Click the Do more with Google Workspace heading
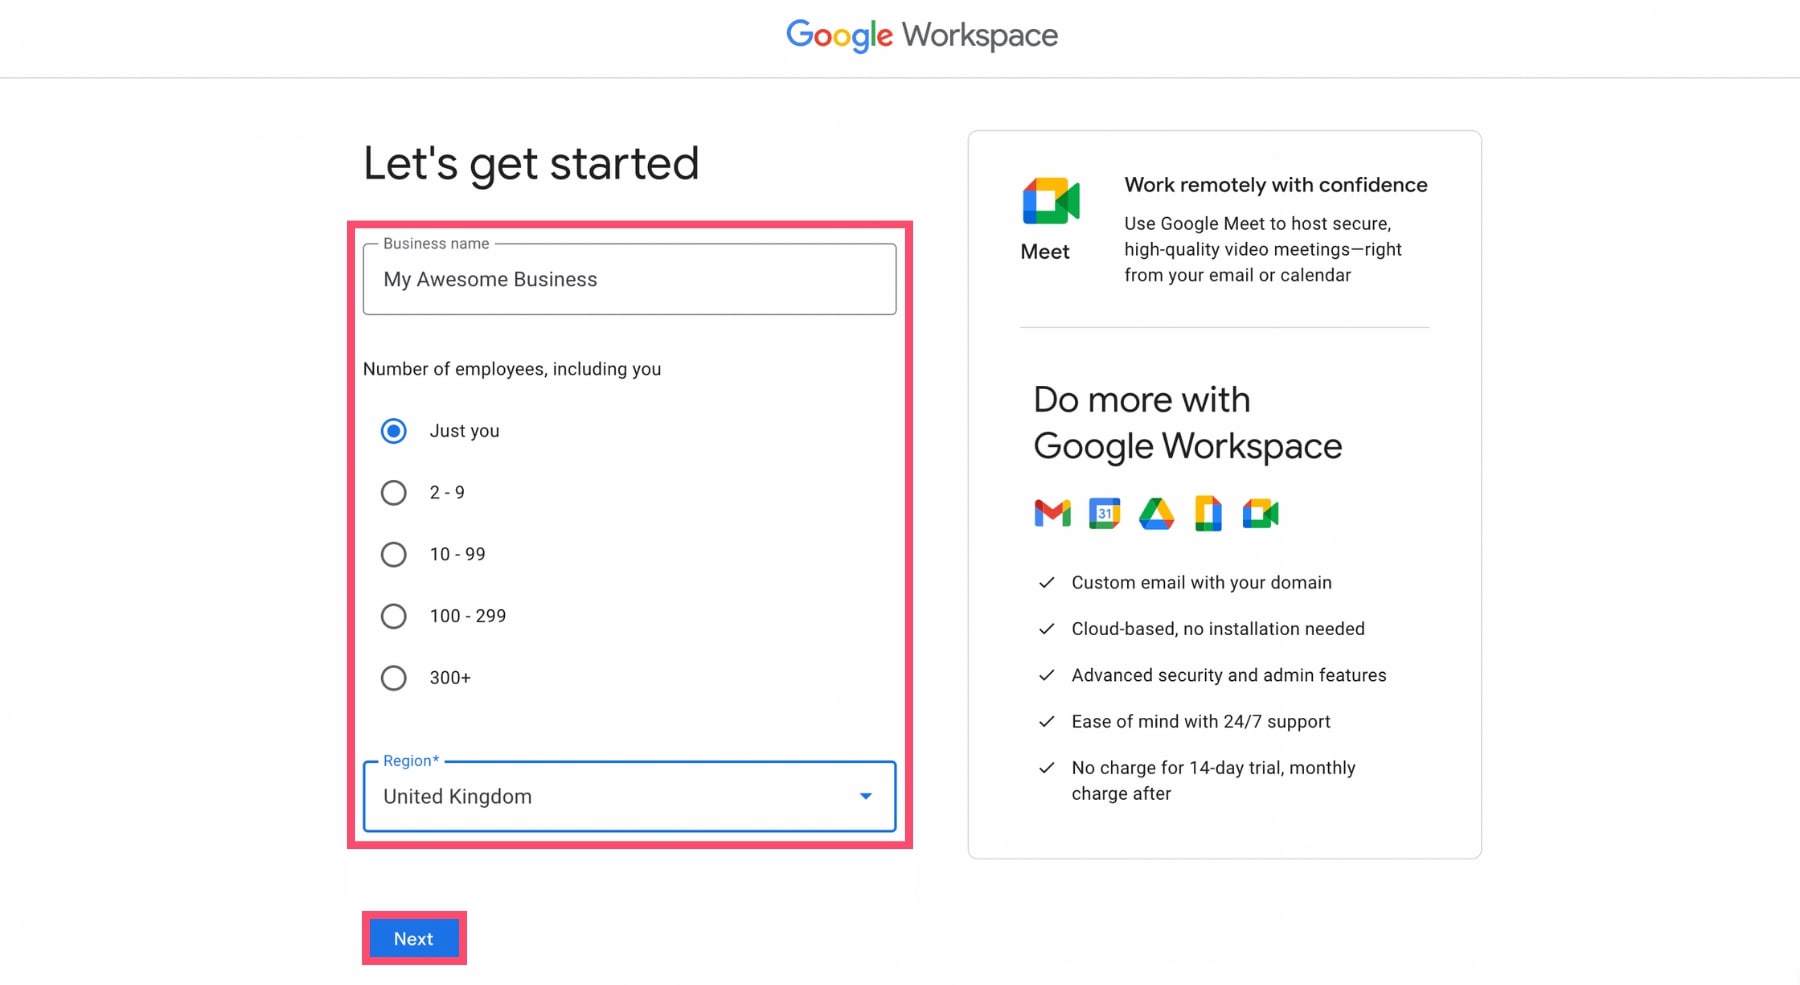This screenshot has height=985, width=1800. pyautogui.click(x=1187, y=423)
